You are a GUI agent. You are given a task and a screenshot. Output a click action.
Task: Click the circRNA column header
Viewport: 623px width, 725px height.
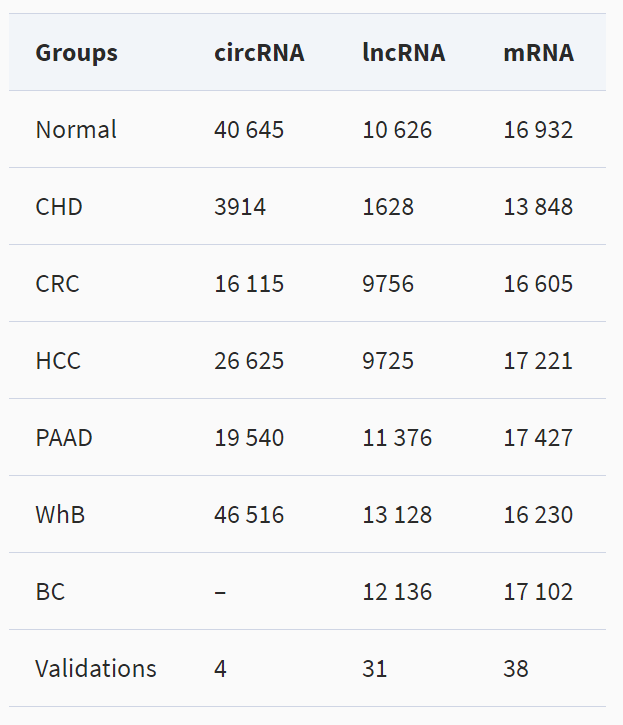point(259,53)
